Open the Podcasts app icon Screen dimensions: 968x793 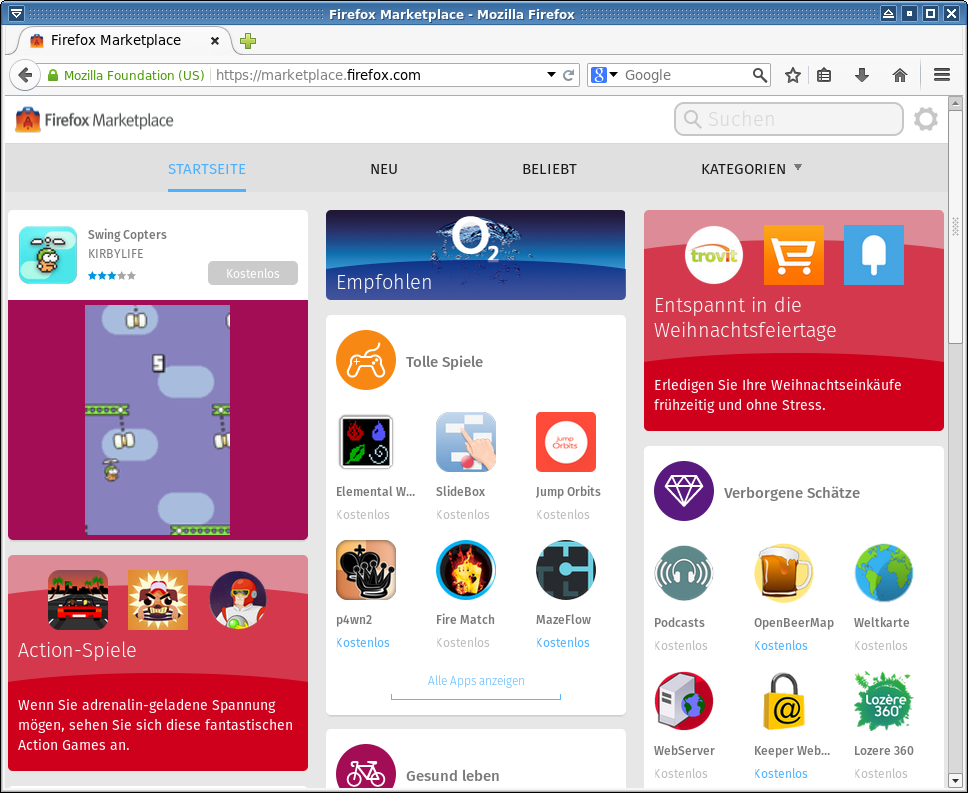tap(683, 573)
